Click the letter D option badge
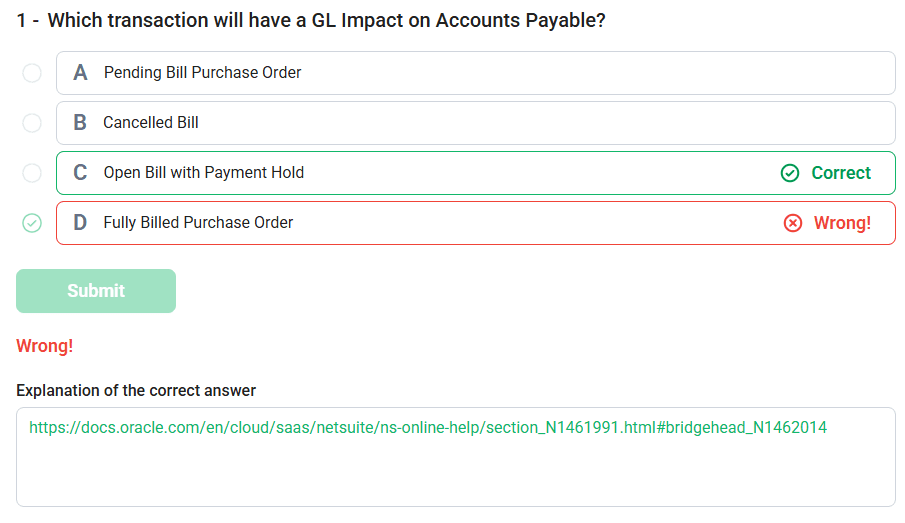This screenshot has width=905, height=523. [x=80, y=222]
